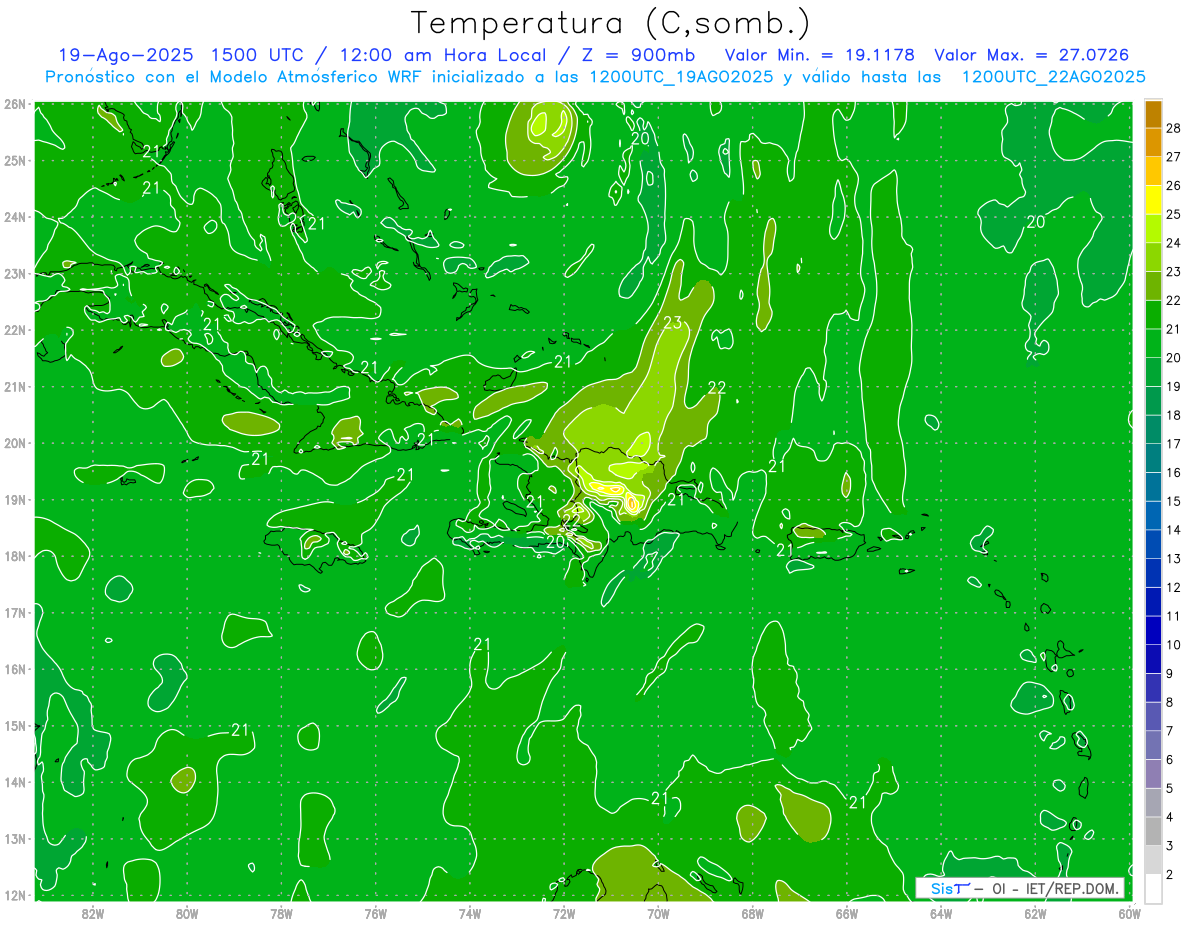Image resolution: width=1200 pixels, height=927 pixels.
Task: Click the "17N" latitude axis label
Action: [15, 612]
